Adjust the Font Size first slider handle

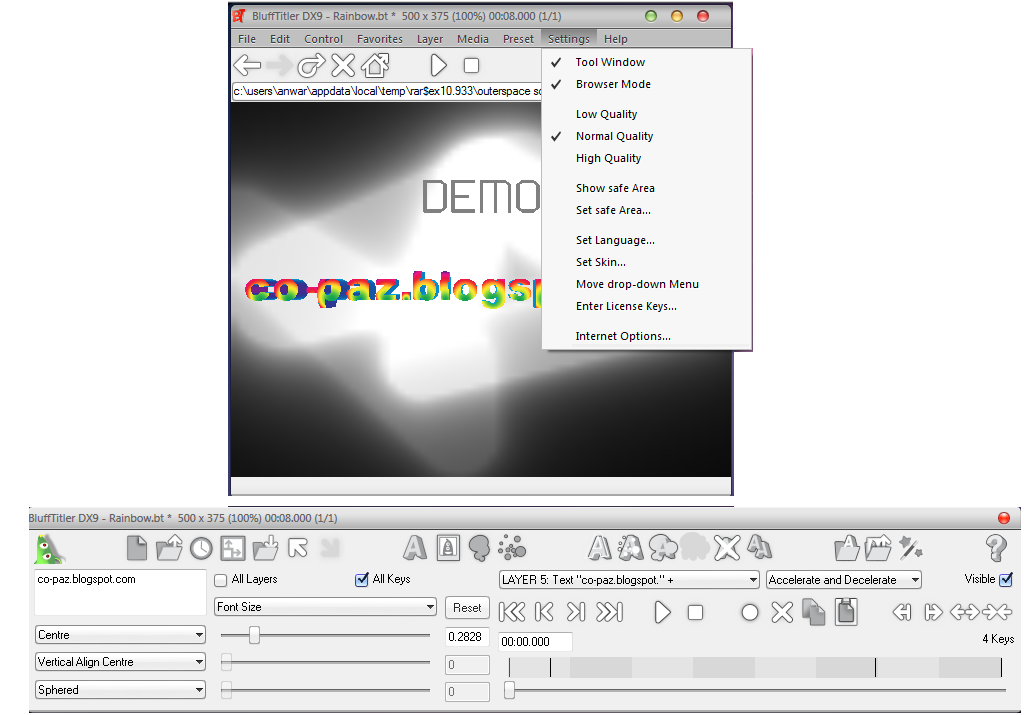(254, 635)
